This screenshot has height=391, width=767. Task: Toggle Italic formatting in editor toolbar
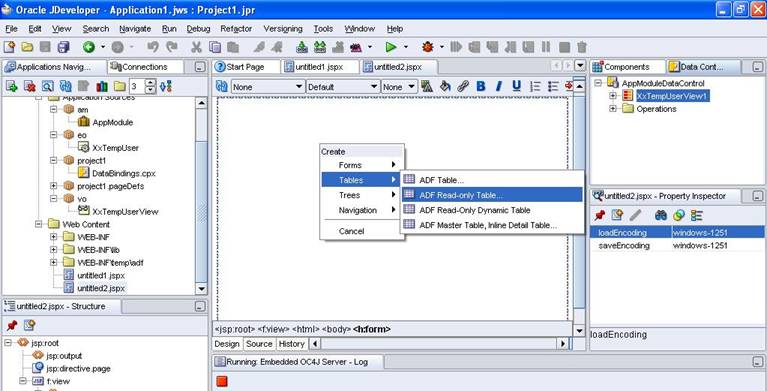[x=498, y=87]
